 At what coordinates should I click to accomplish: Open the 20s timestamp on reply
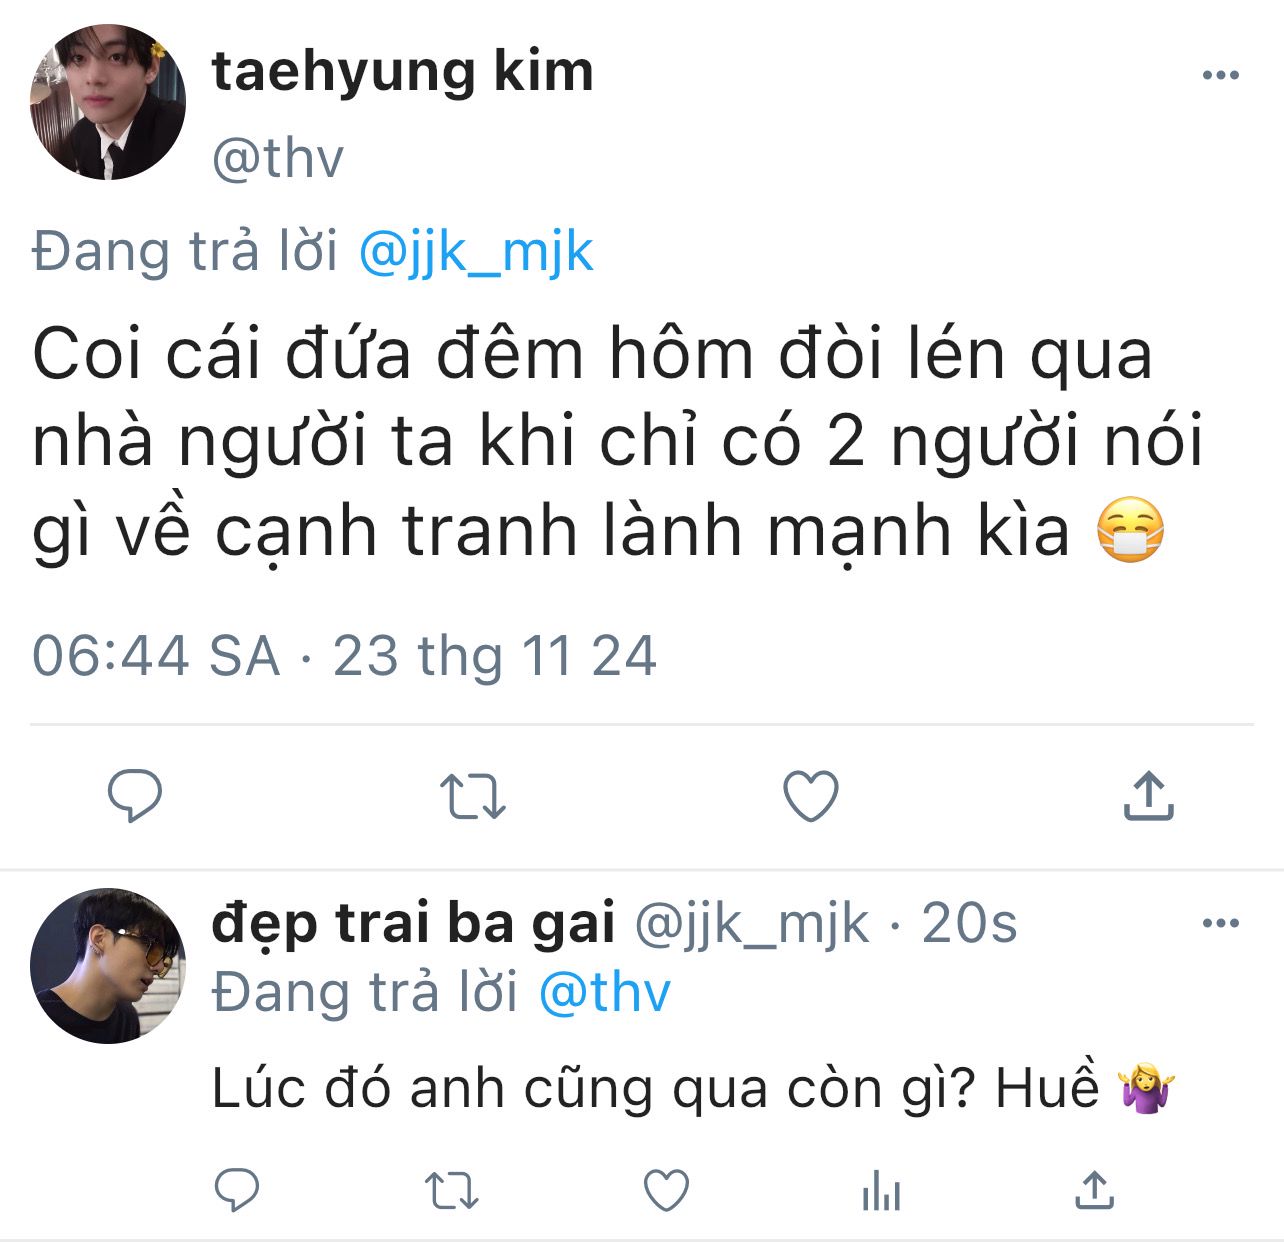pyautogui.click(x=969, y=923)
